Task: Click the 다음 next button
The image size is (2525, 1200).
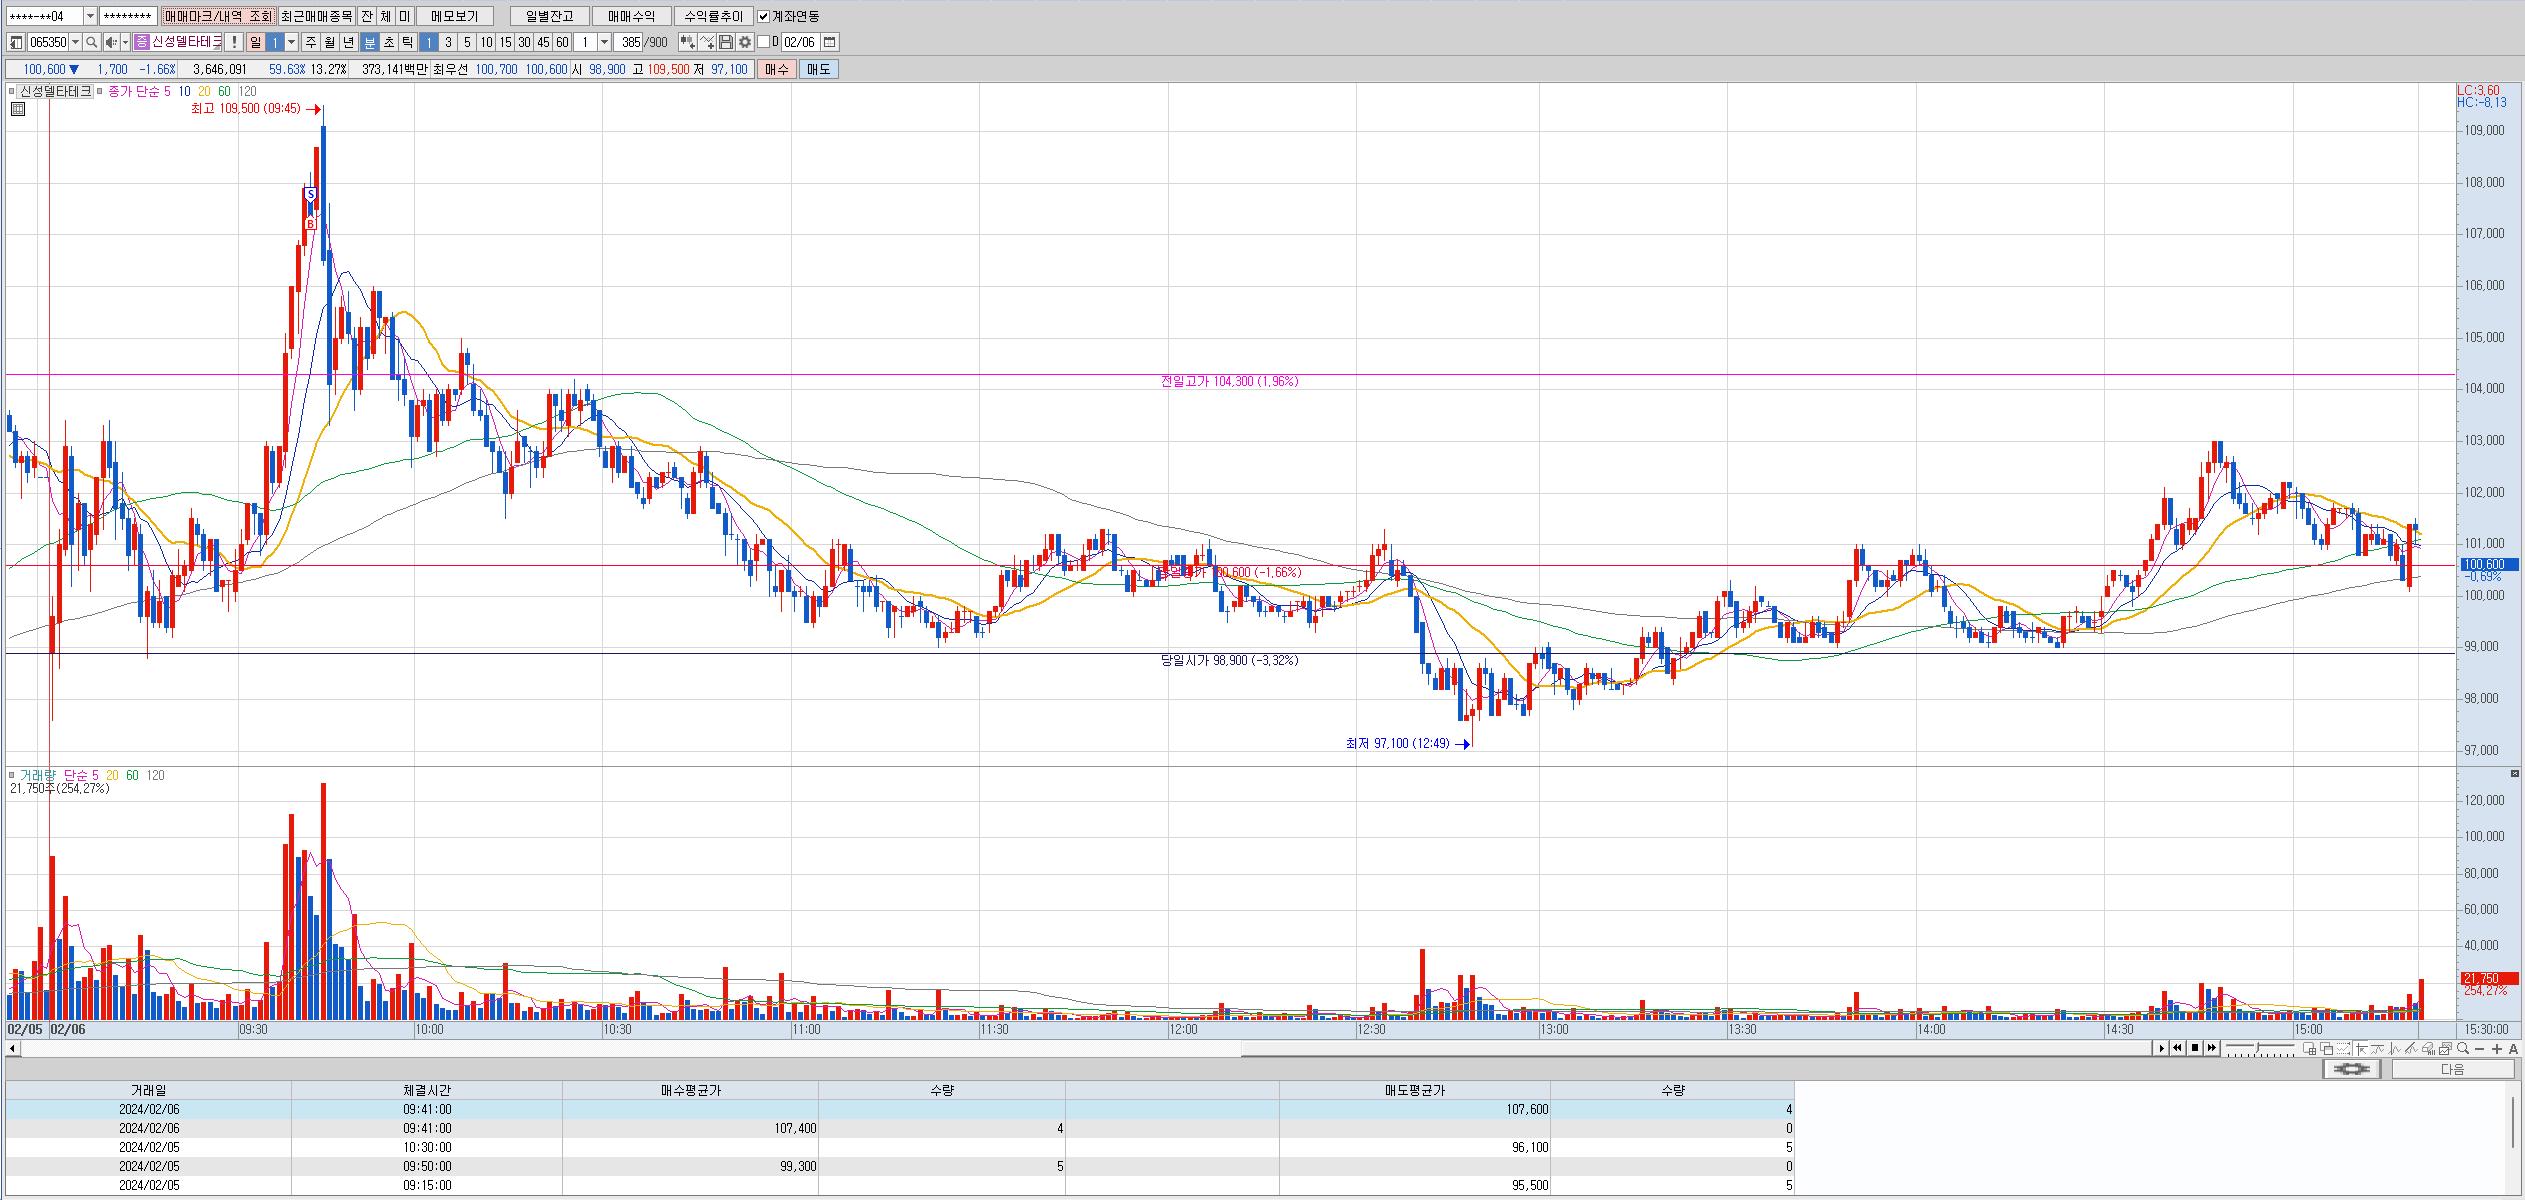Action: click(2452, 1069)
